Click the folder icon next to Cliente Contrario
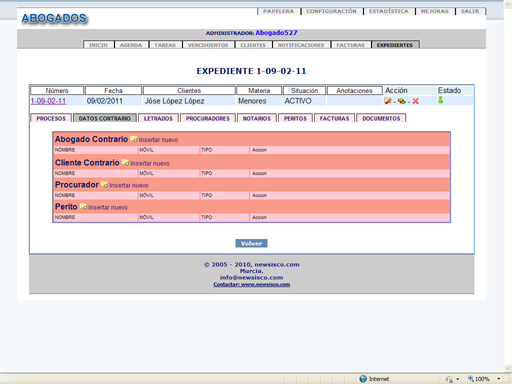Screen dimensions: 512x384 (x=125, y=162)
